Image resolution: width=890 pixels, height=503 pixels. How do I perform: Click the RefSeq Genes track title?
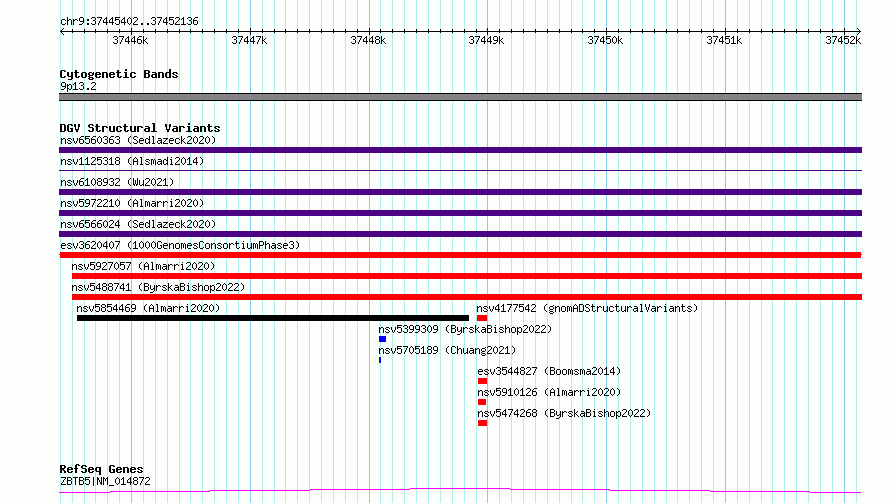[x=102, y=469]
